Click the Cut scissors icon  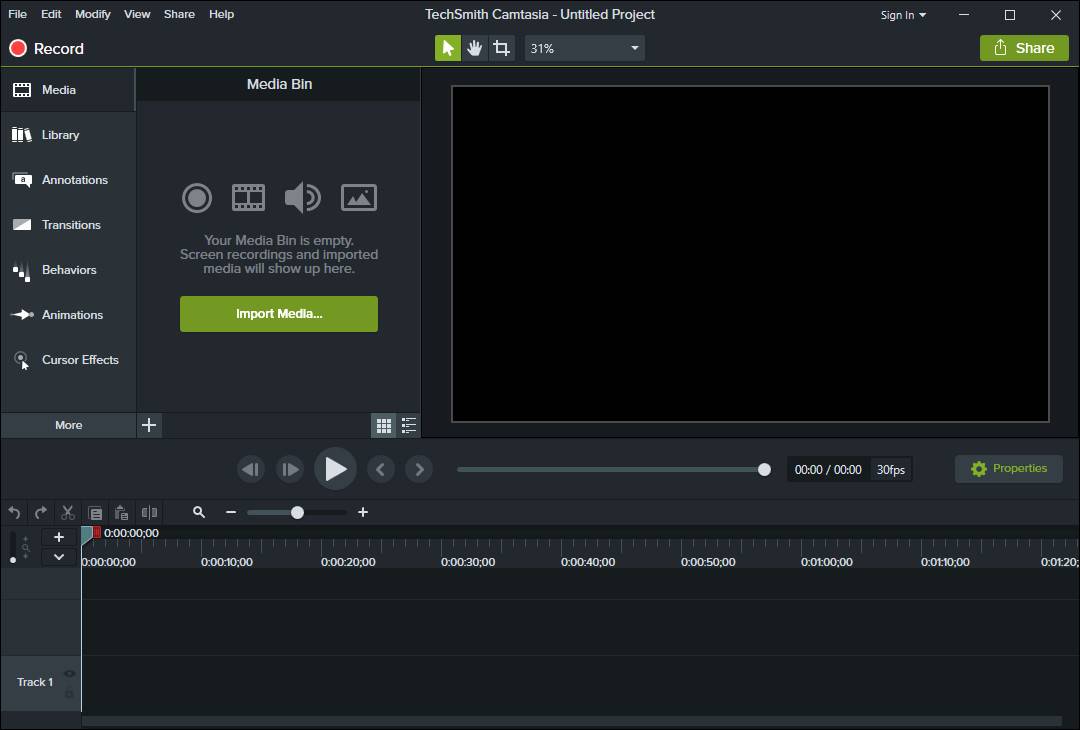68,512
